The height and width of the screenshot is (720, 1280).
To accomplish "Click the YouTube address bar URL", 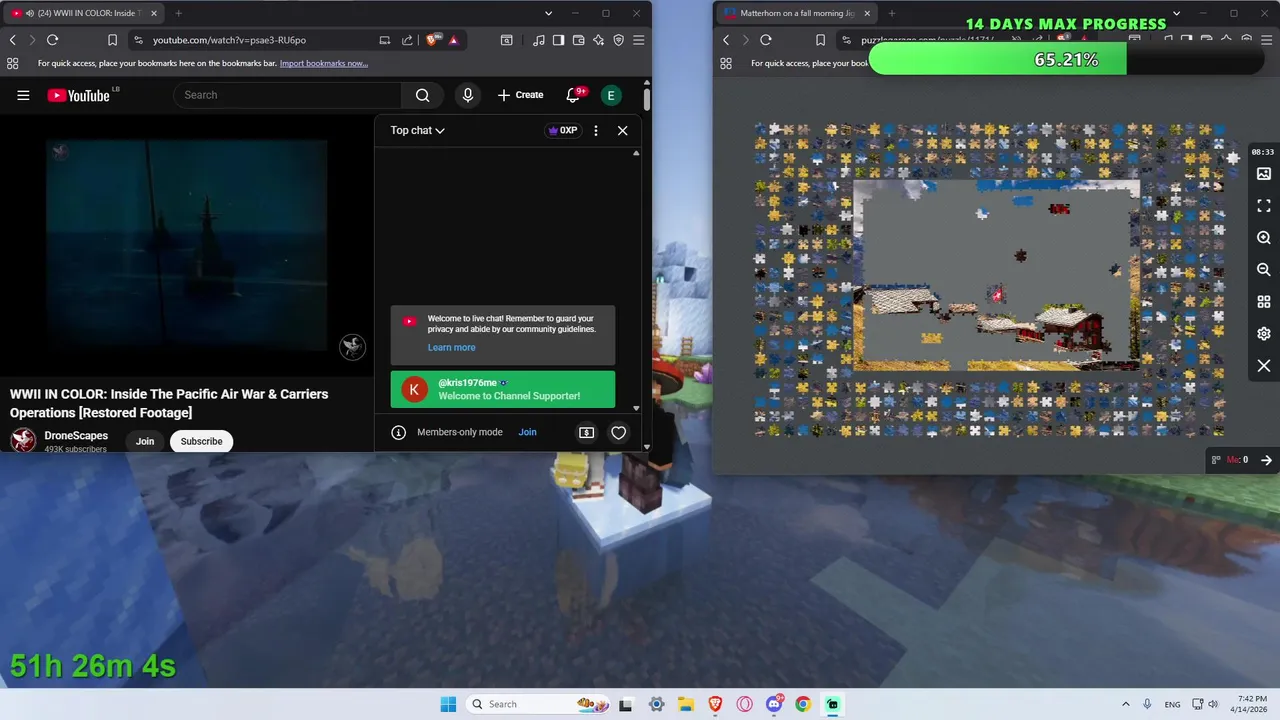I will [x=229, y=40].
